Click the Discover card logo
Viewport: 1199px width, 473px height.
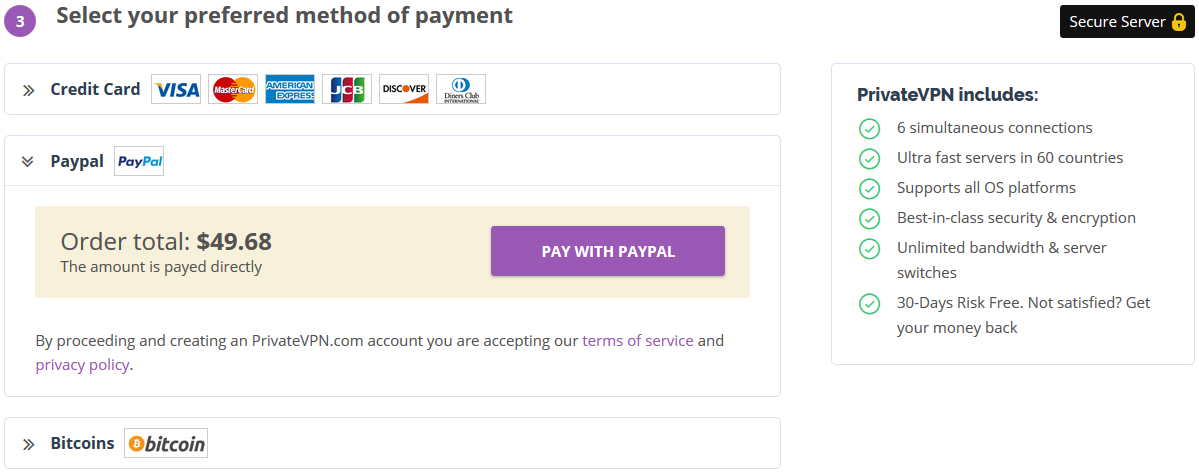tap(404, 89)
